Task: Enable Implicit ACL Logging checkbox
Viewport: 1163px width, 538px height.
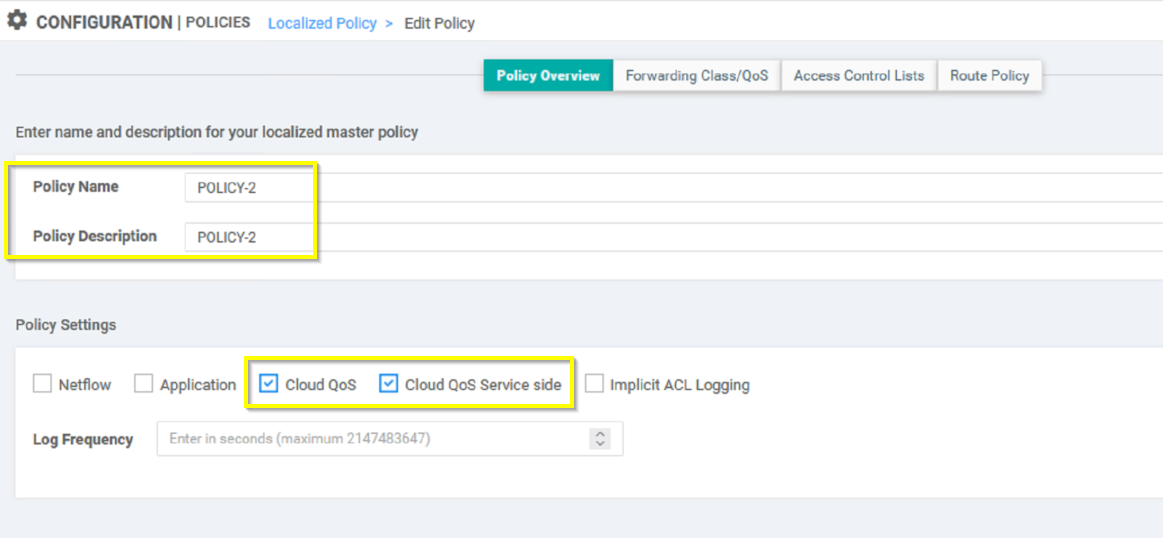Action: click(x=594, y=384)
